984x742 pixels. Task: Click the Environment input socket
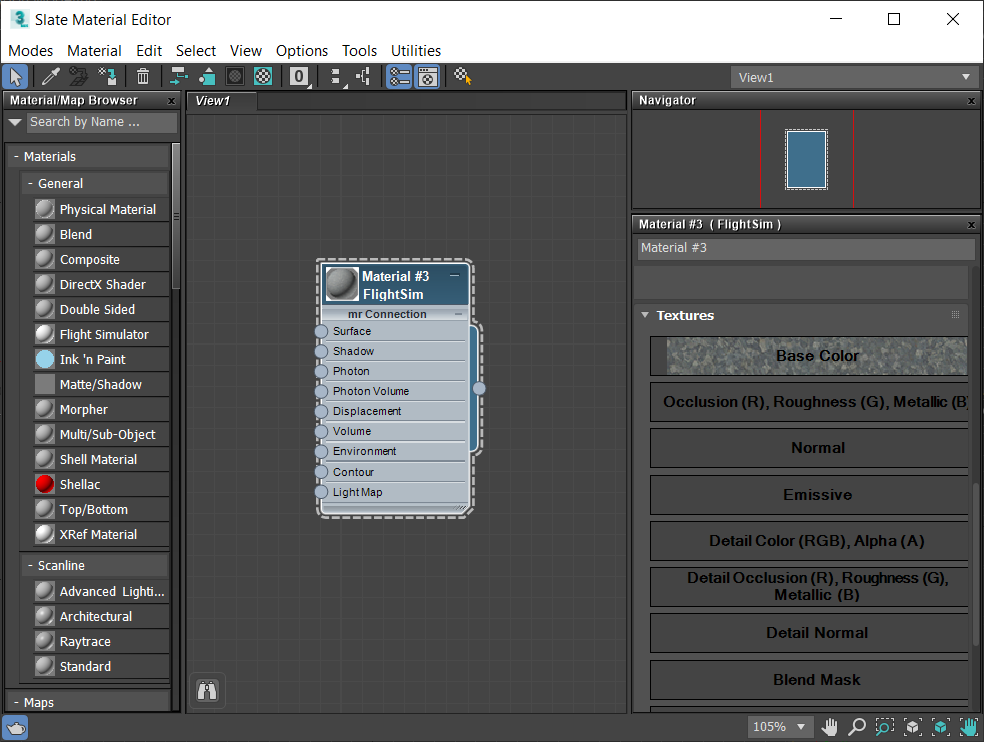tap(321, 452)
